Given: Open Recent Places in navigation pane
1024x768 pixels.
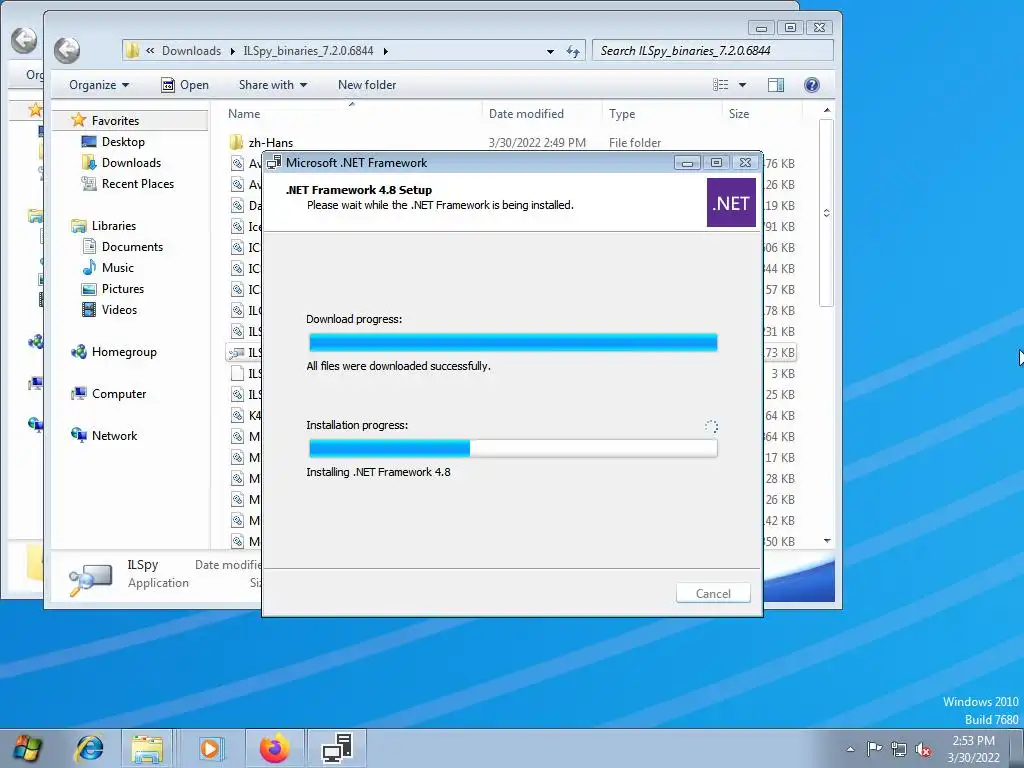Looking at the screenshot, I should point(138,184).
